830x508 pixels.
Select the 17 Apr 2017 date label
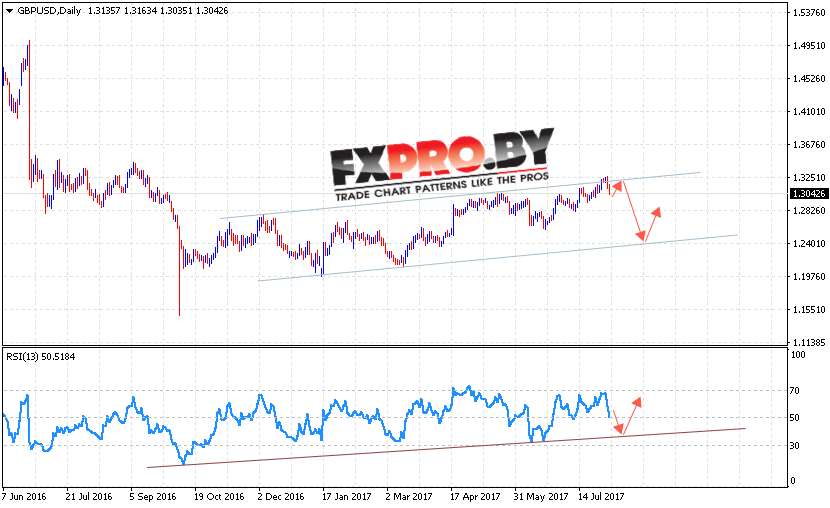click(475, 496)
